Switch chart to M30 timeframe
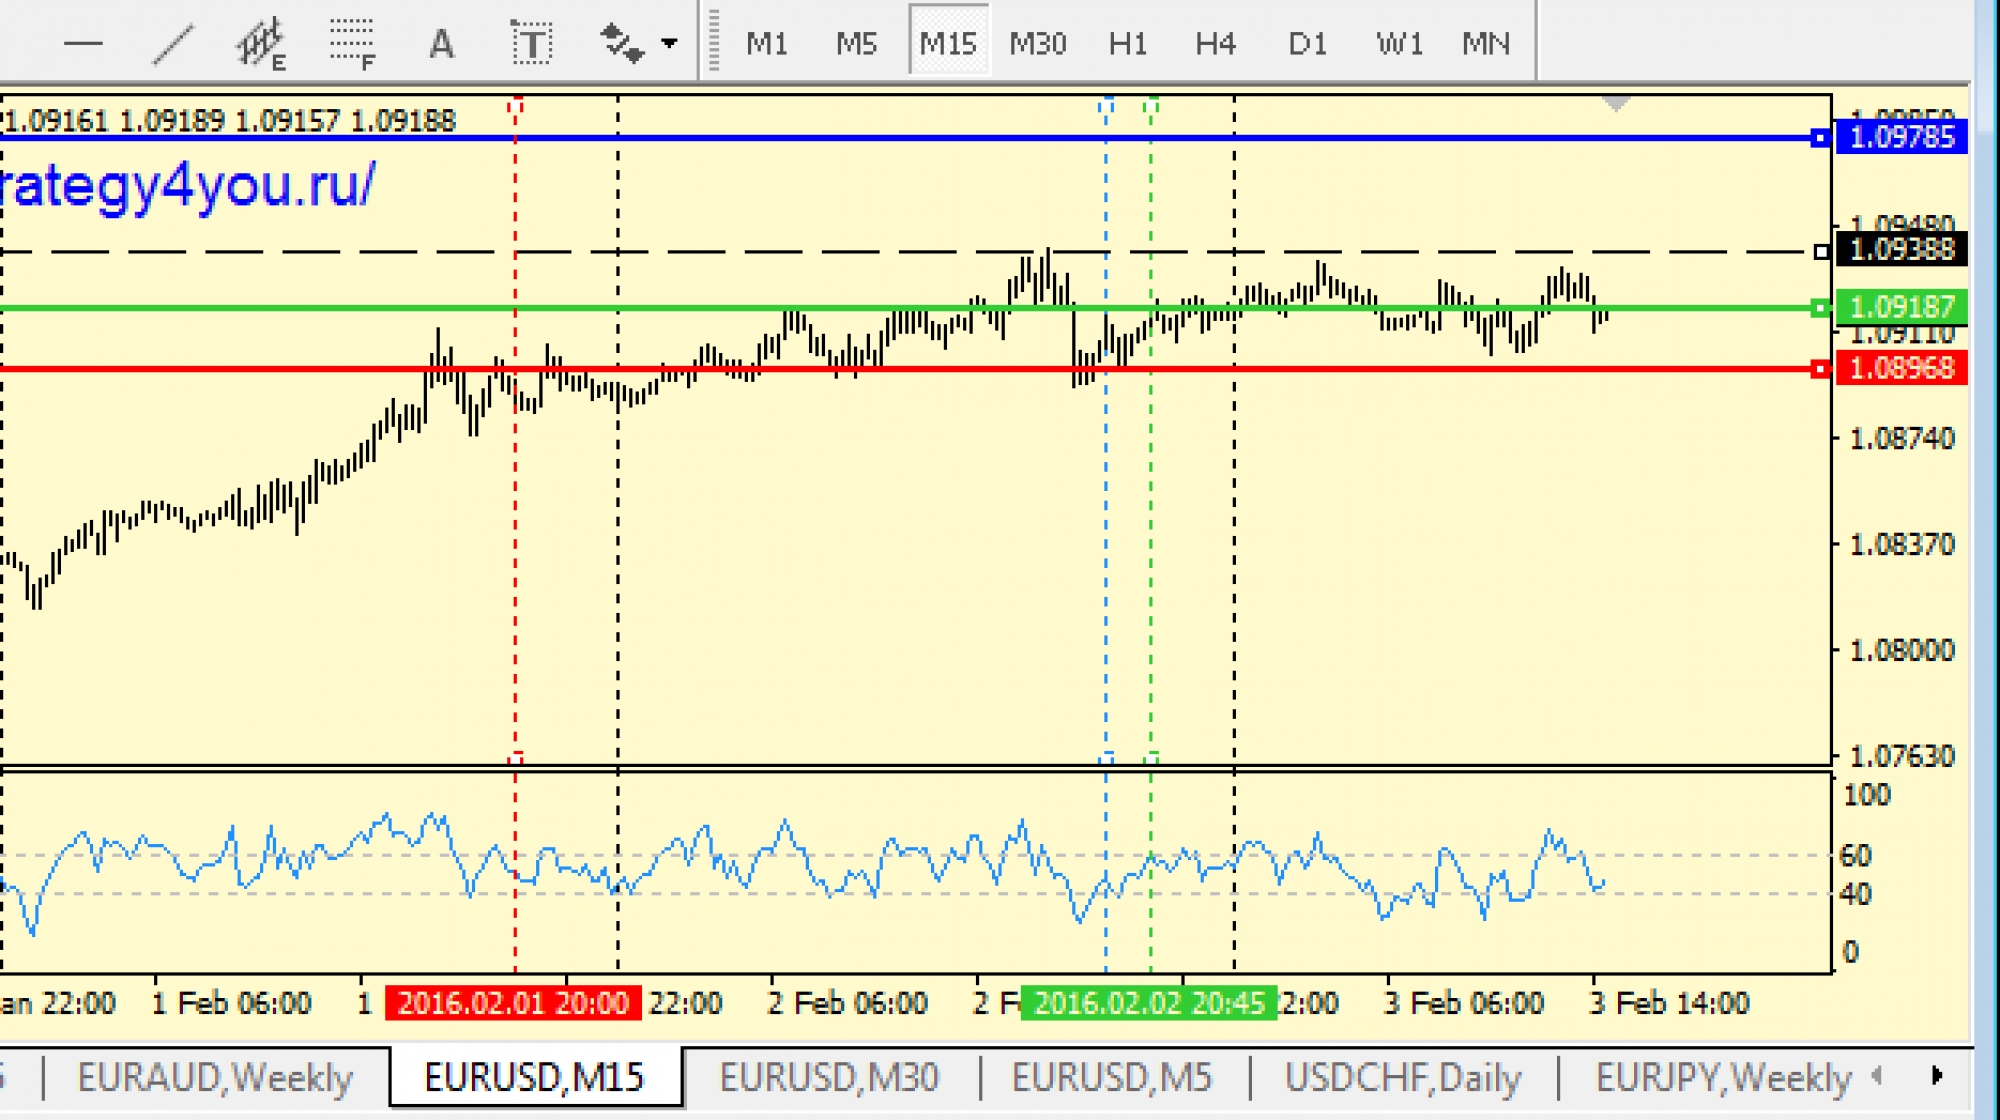This screenshot has width=2000, height=1120. coord(1037,44)
